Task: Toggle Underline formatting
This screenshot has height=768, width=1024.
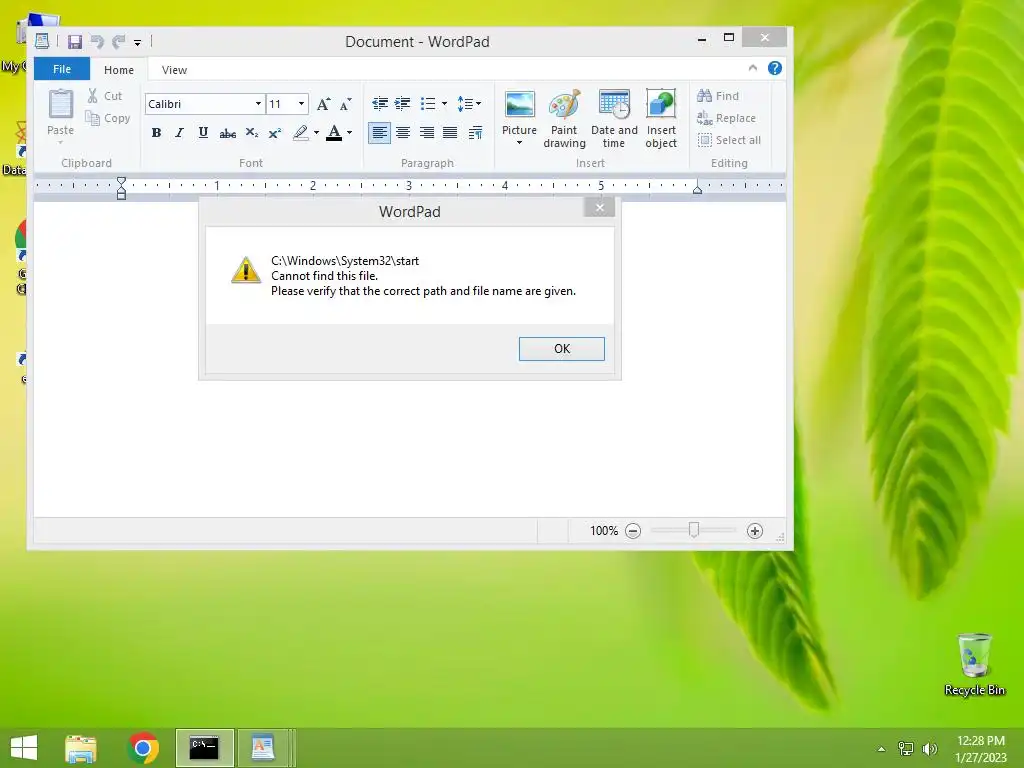Action: click(x=203, y=133)
